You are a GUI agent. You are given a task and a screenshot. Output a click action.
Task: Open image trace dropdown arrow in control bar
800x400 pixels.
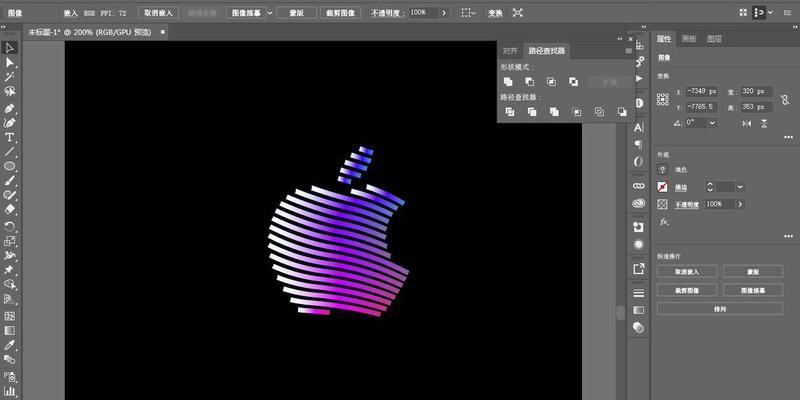pyautogui.click(x=270, y=13)
